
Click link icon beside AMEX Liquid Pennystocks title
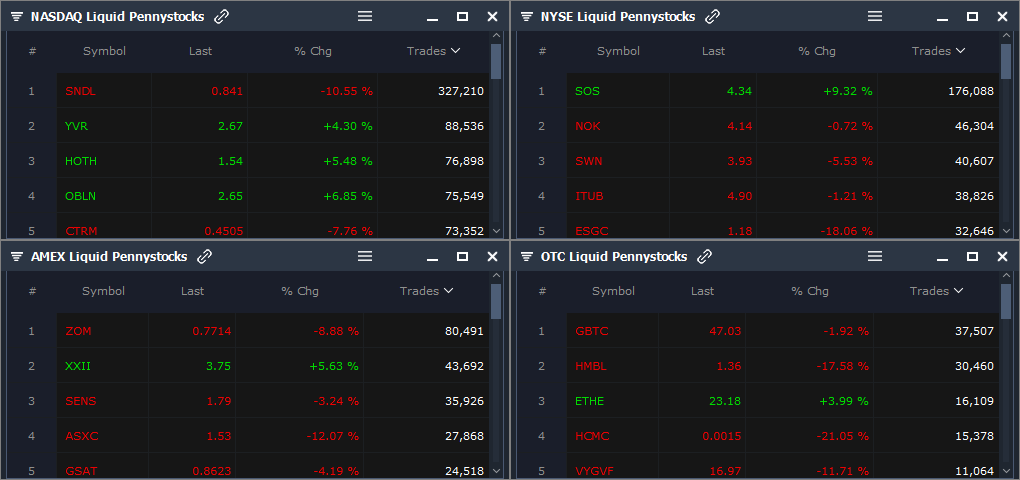pyautogui.click(x=205, y=257)
